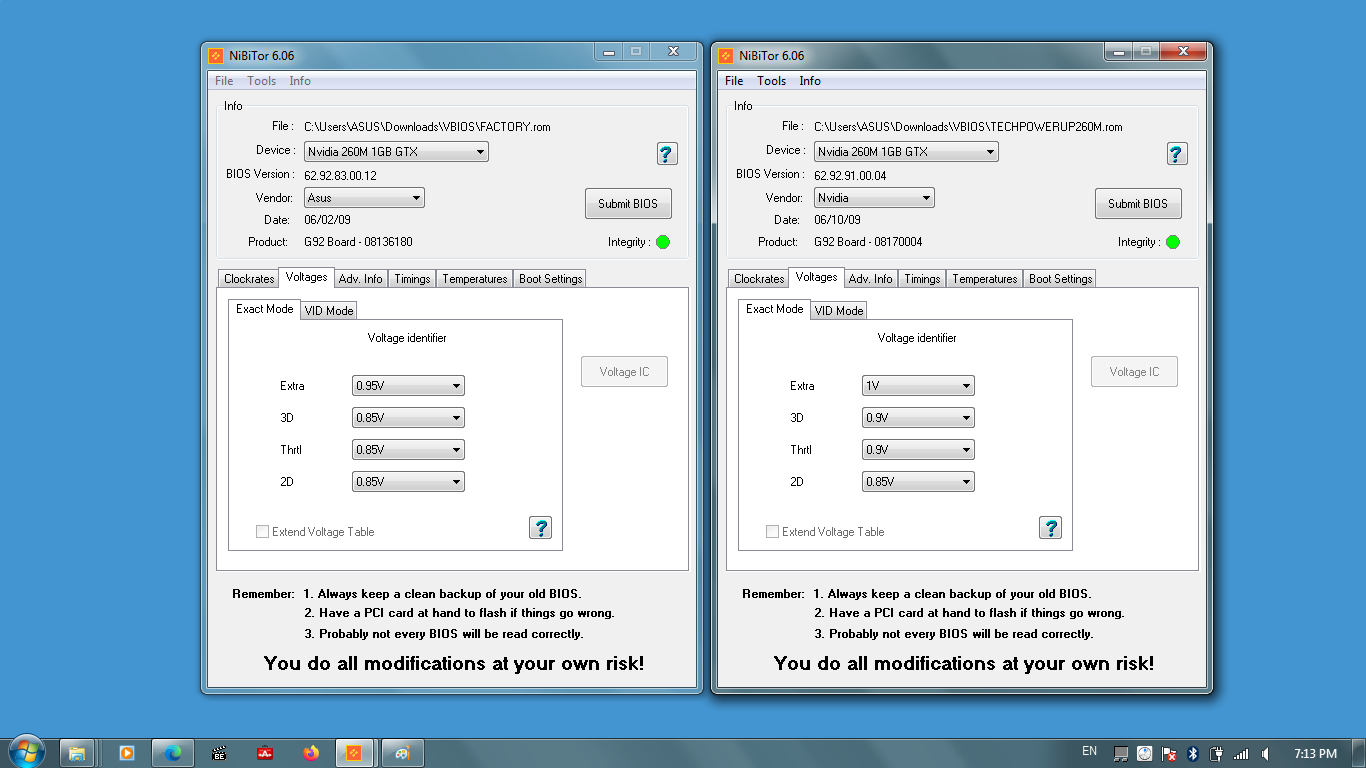1366x768 pixels.
Task: Select VID Mode tab in TECHPOWERUP260M.rom window
Action: 839,311
